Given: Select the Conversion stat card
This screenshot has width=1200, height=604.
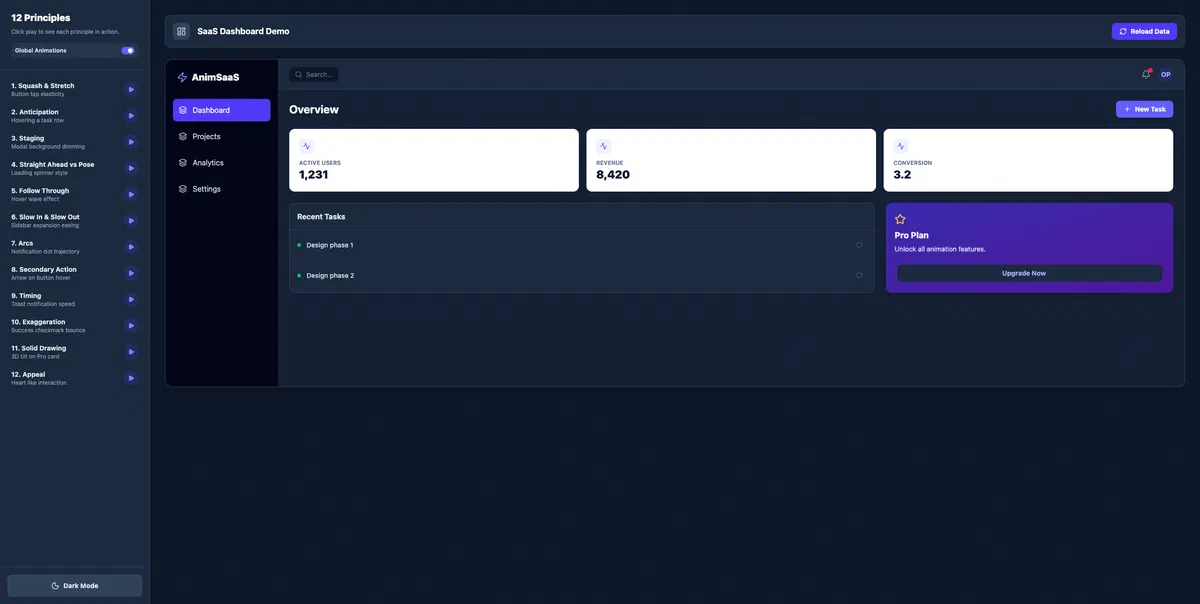Looking at the screenshot, I should pos(1028,160).
